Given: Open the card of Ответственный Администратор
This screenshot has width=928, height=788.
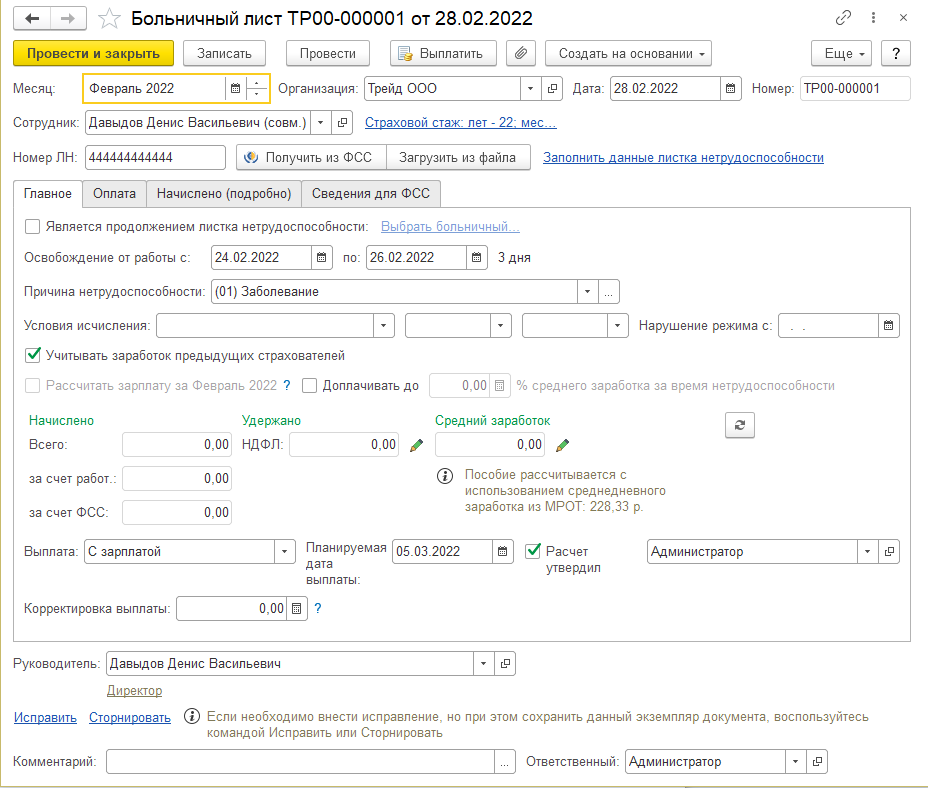Looking at the screenshot, I should click(817, 761).
